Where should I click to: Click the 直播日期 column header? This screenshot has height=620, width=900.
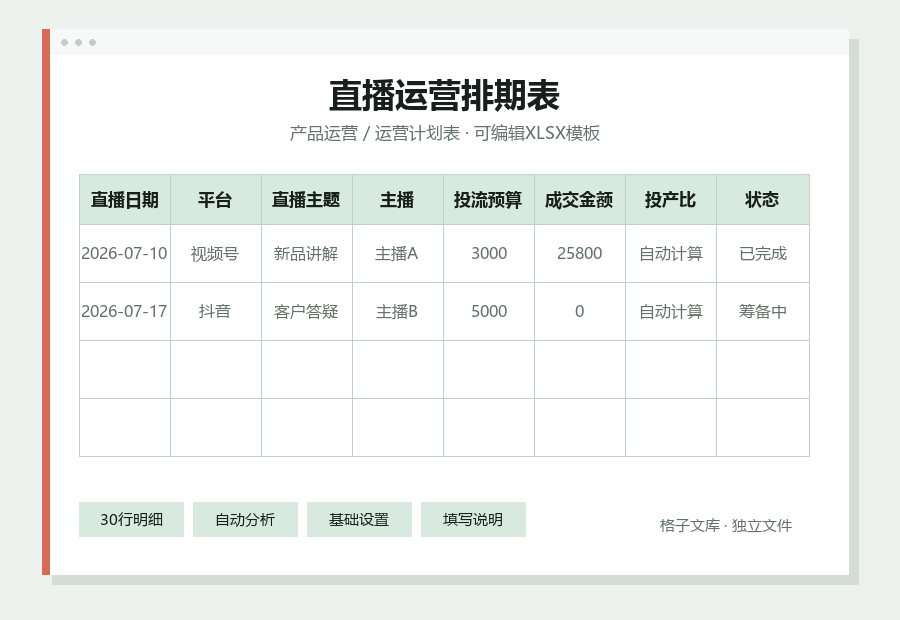click(x=125, y=200)
